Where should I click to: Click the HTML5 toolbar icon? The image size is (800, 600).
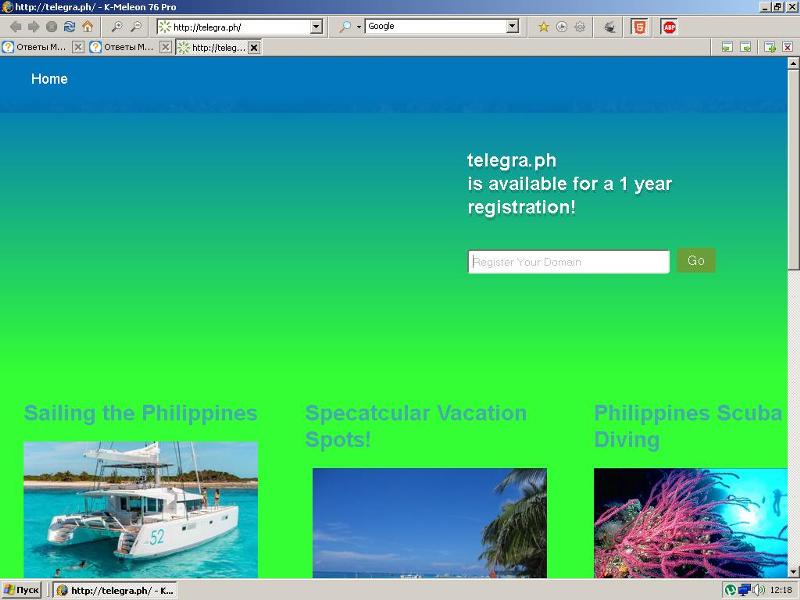[x=639, y=27]
